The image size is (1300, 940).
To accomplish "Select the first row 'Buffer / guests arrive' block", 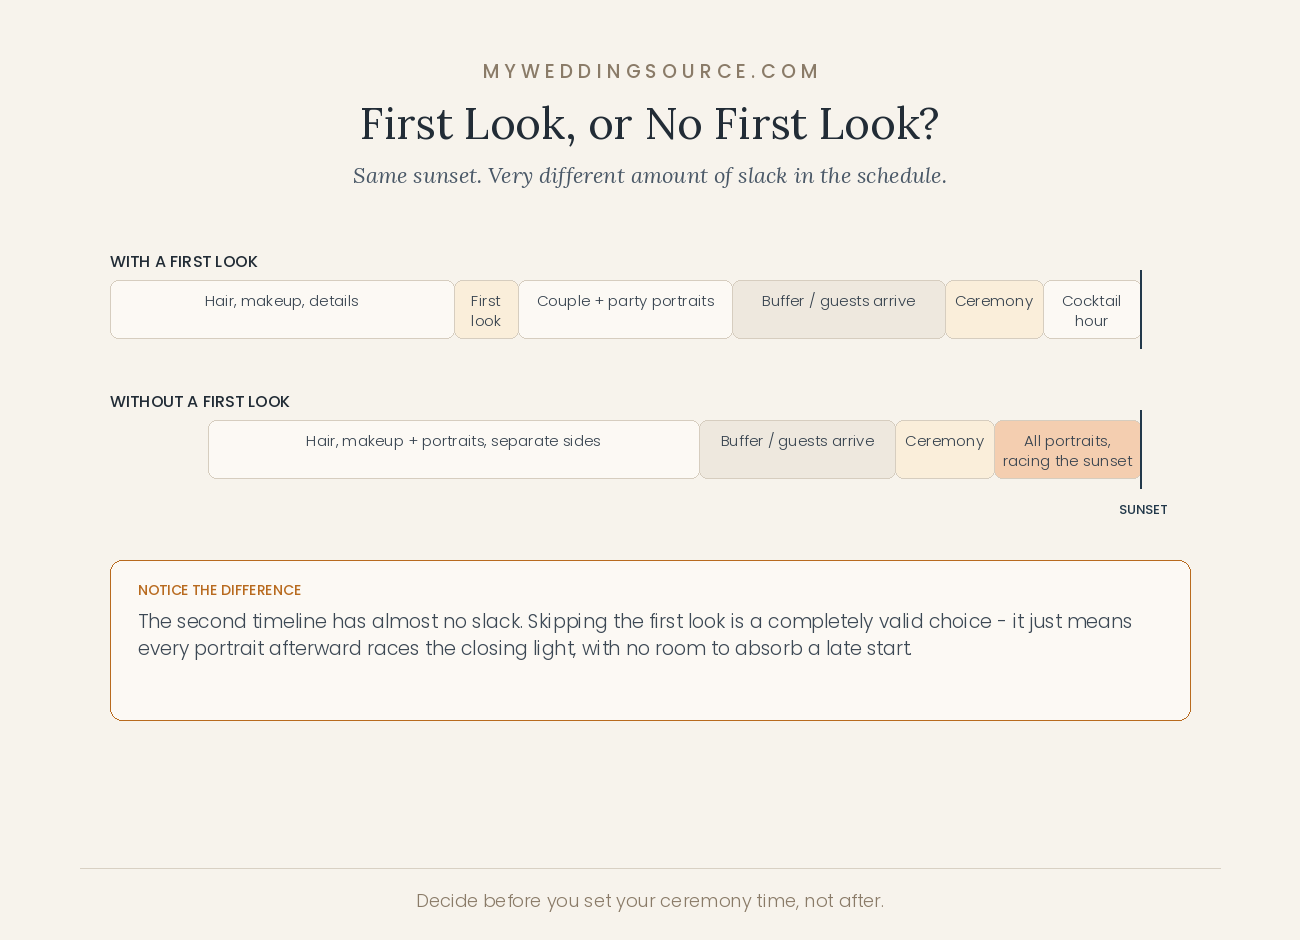I will click(x=839, y=310).
